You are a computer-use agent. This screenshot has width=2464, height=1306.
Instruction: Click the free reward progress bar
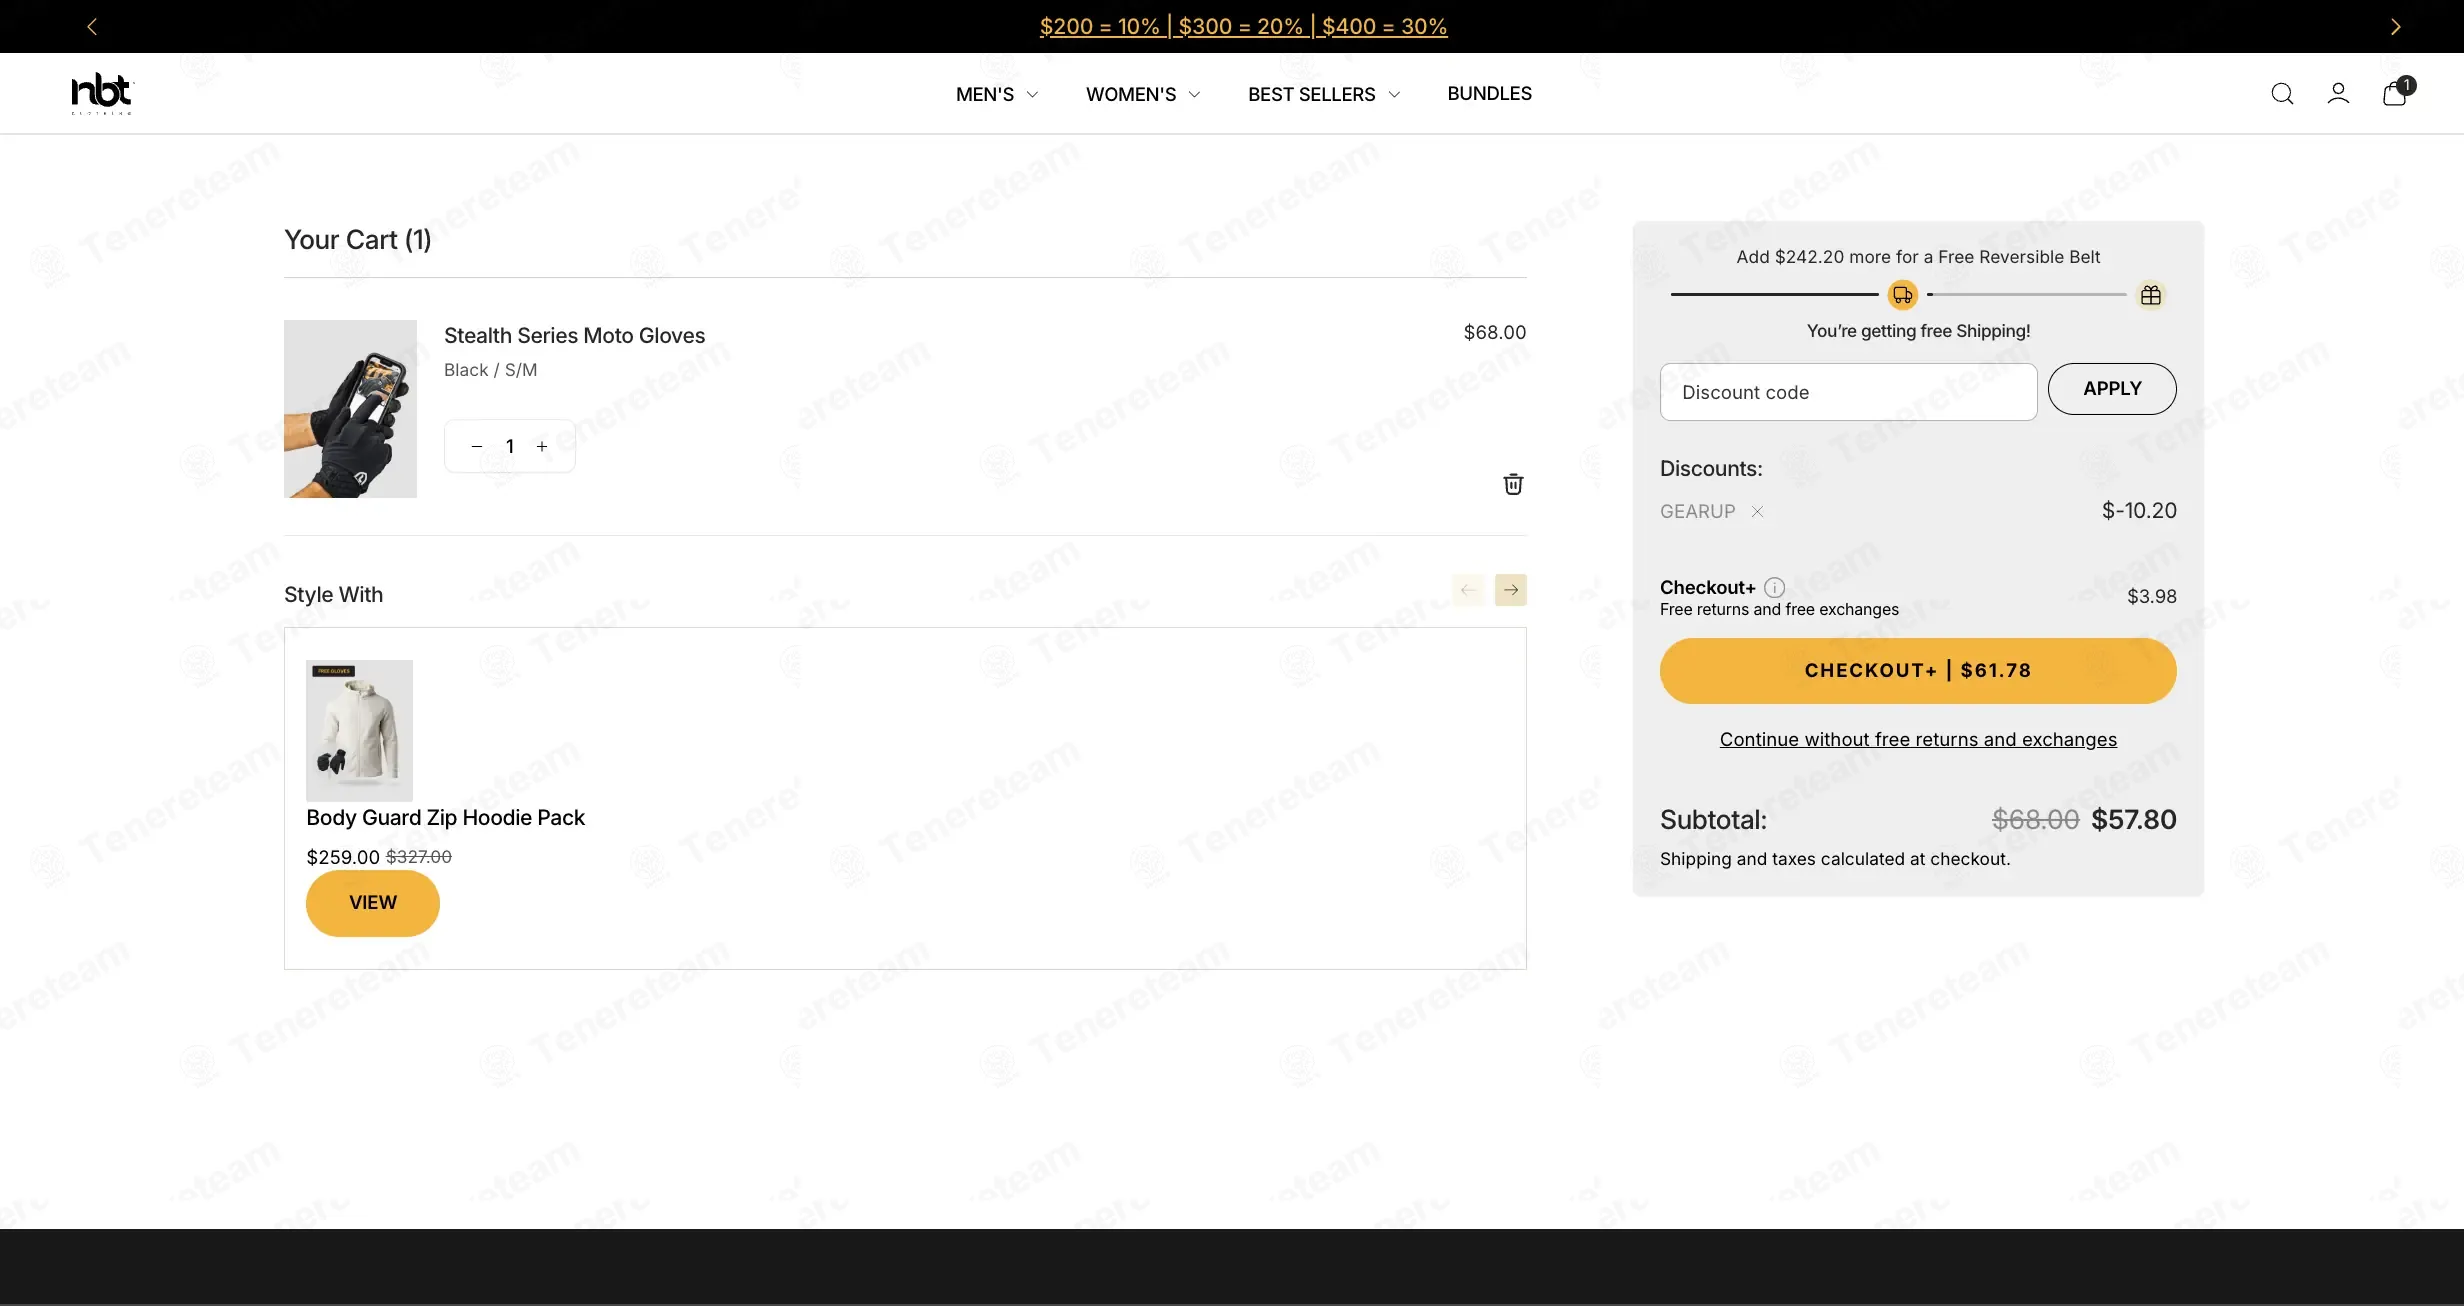coord(1918,295)
